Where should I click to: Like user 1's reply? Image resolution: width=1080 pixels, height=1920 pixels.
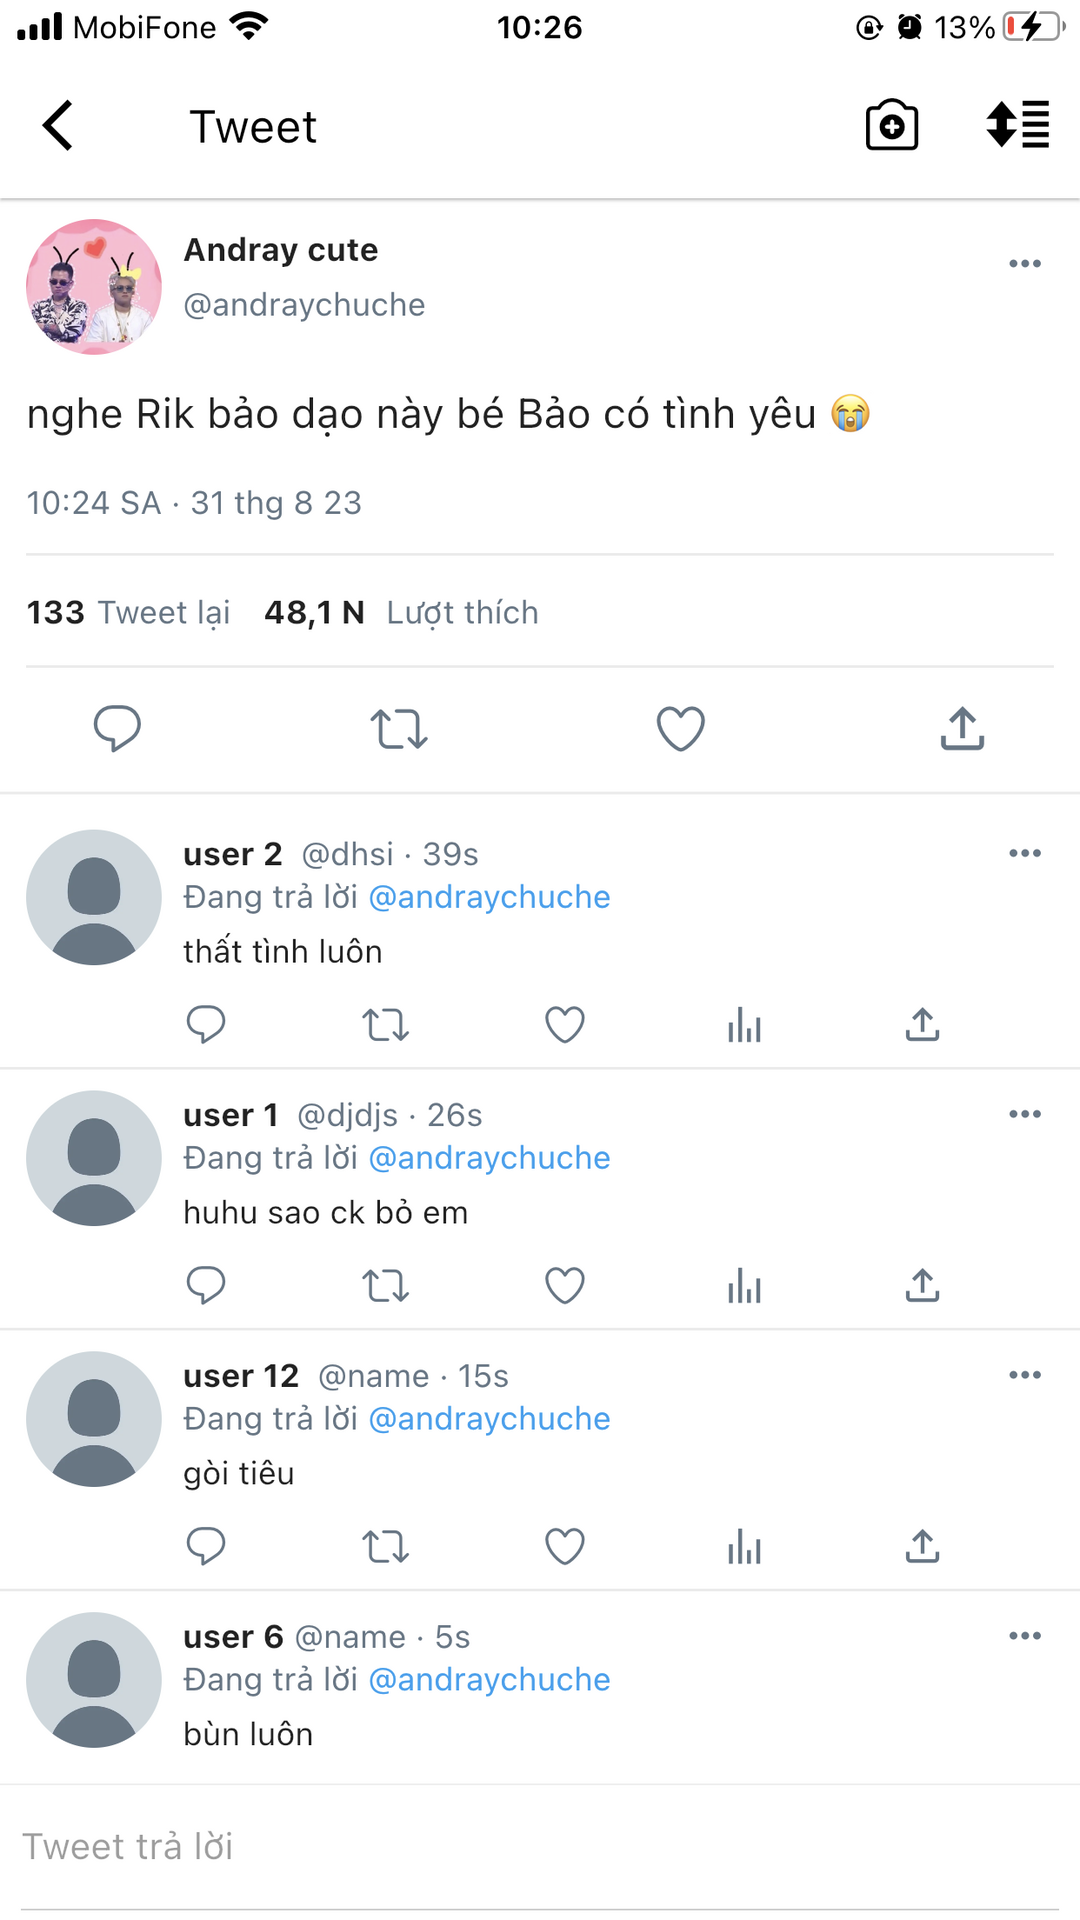coord(564,1286)
